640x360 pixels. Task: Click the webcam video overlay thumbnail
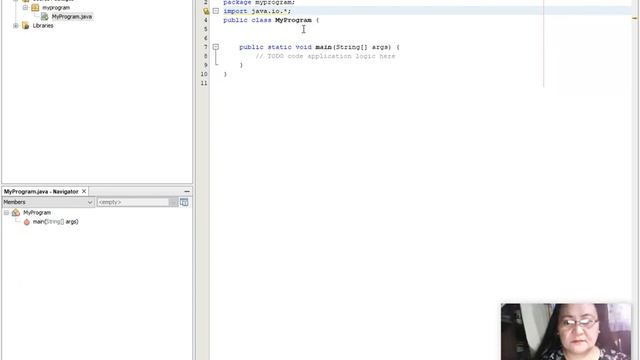(566, 331)
